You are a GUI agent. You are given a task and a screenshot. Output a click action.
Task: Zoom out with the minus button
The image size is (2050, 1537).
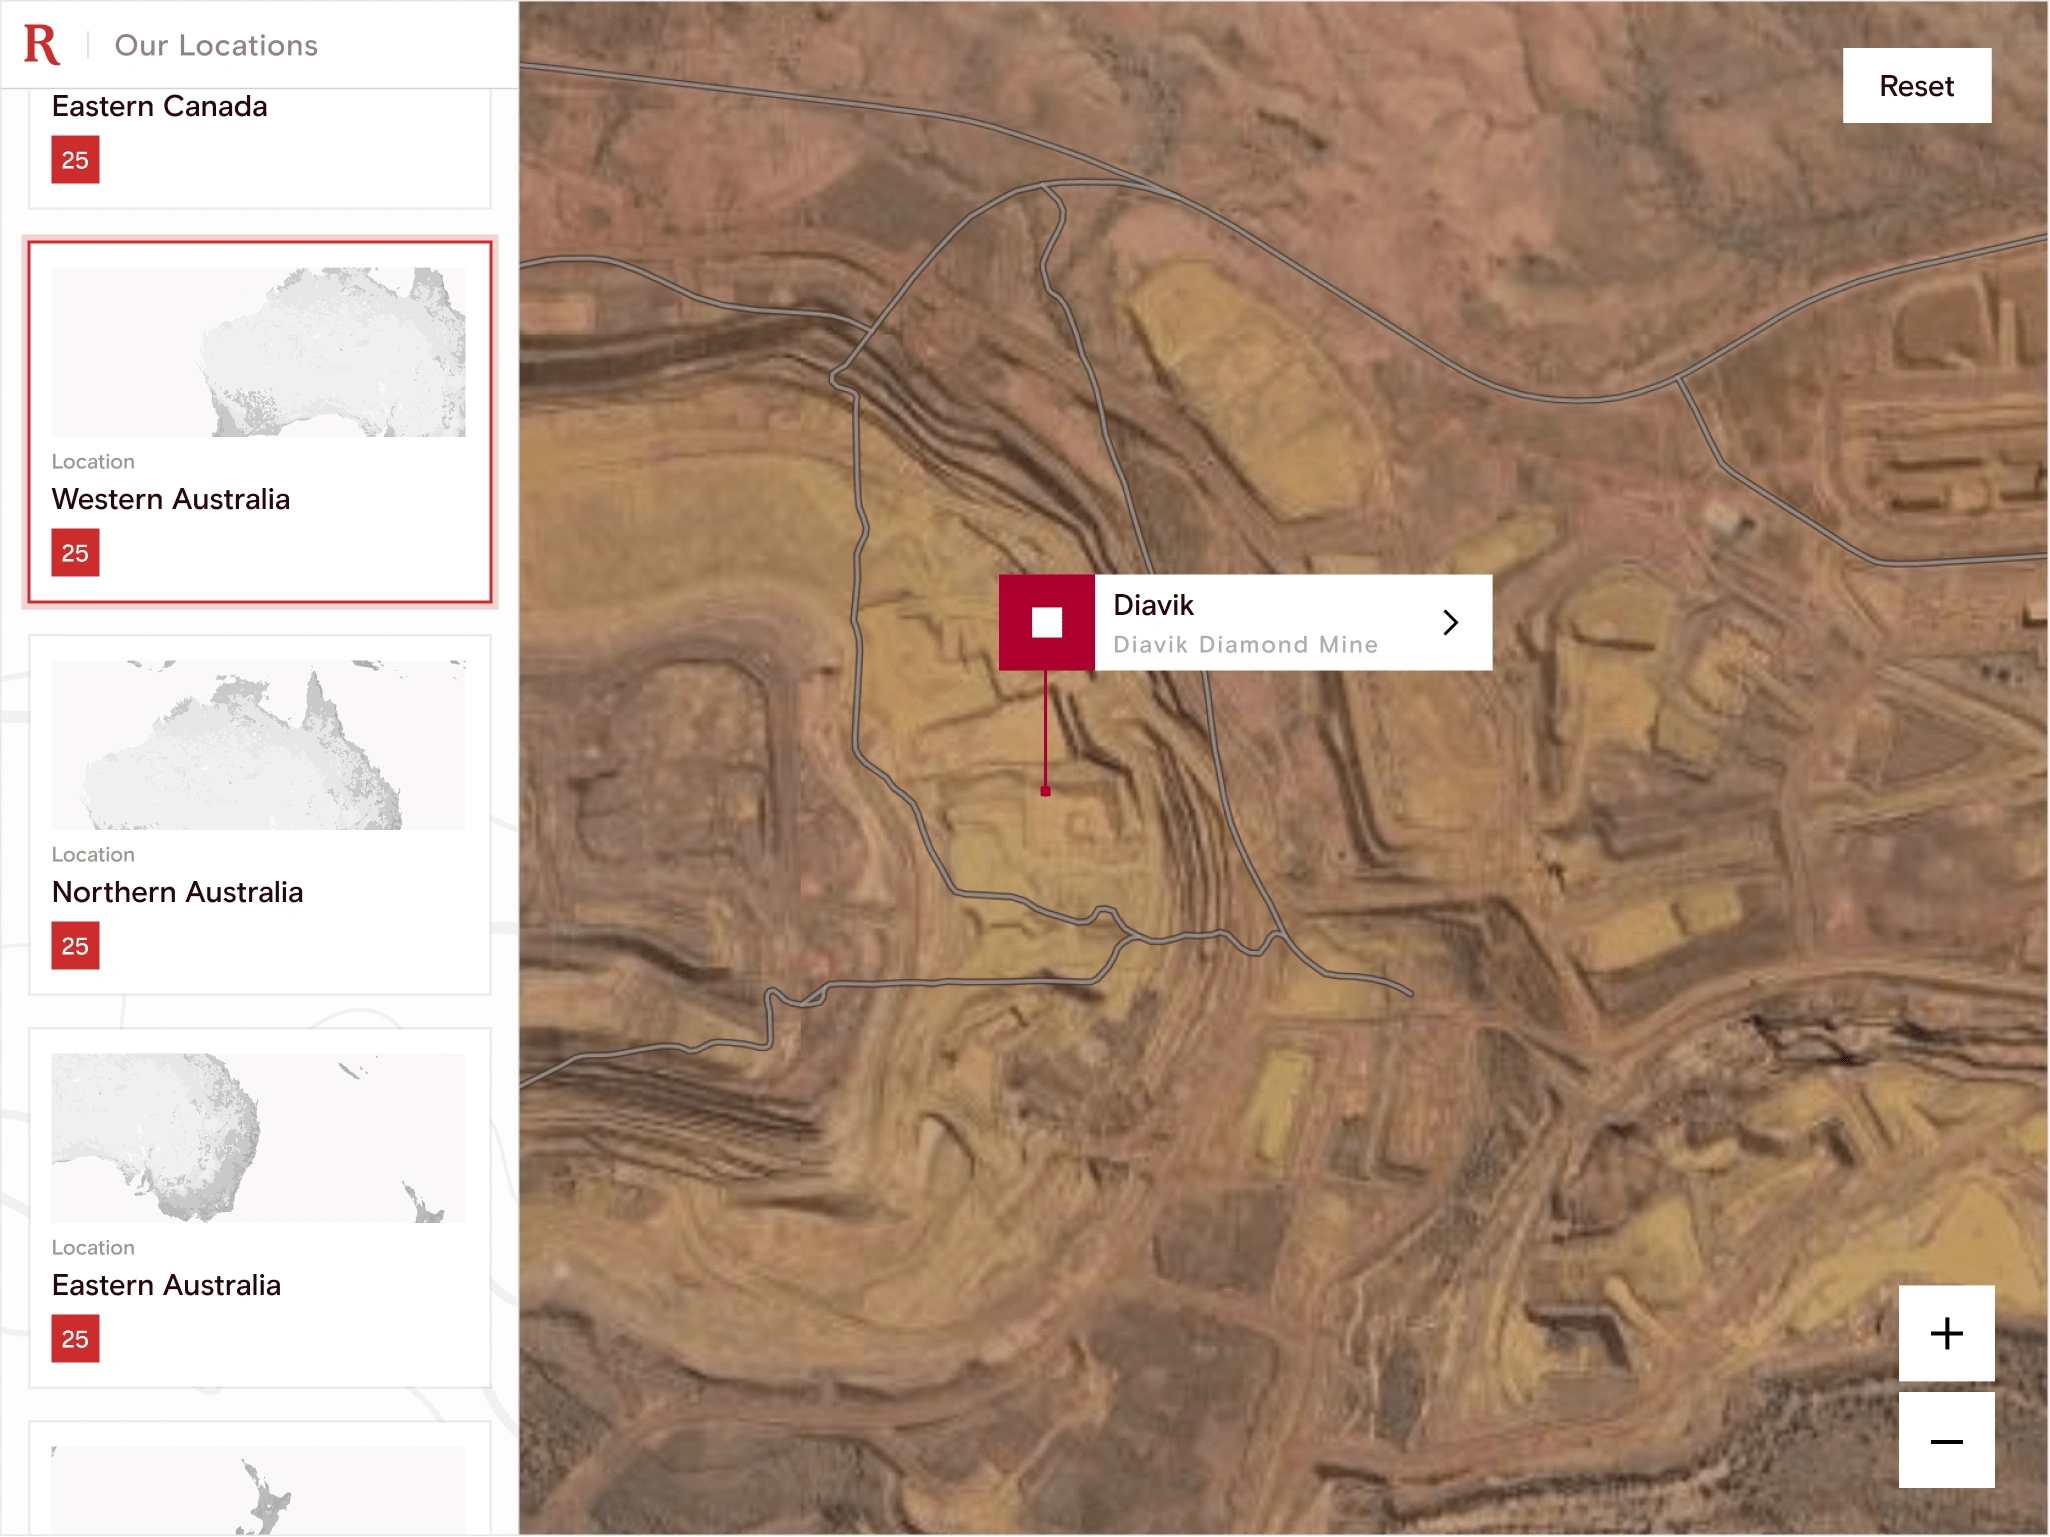(x=1946, y=1440)
